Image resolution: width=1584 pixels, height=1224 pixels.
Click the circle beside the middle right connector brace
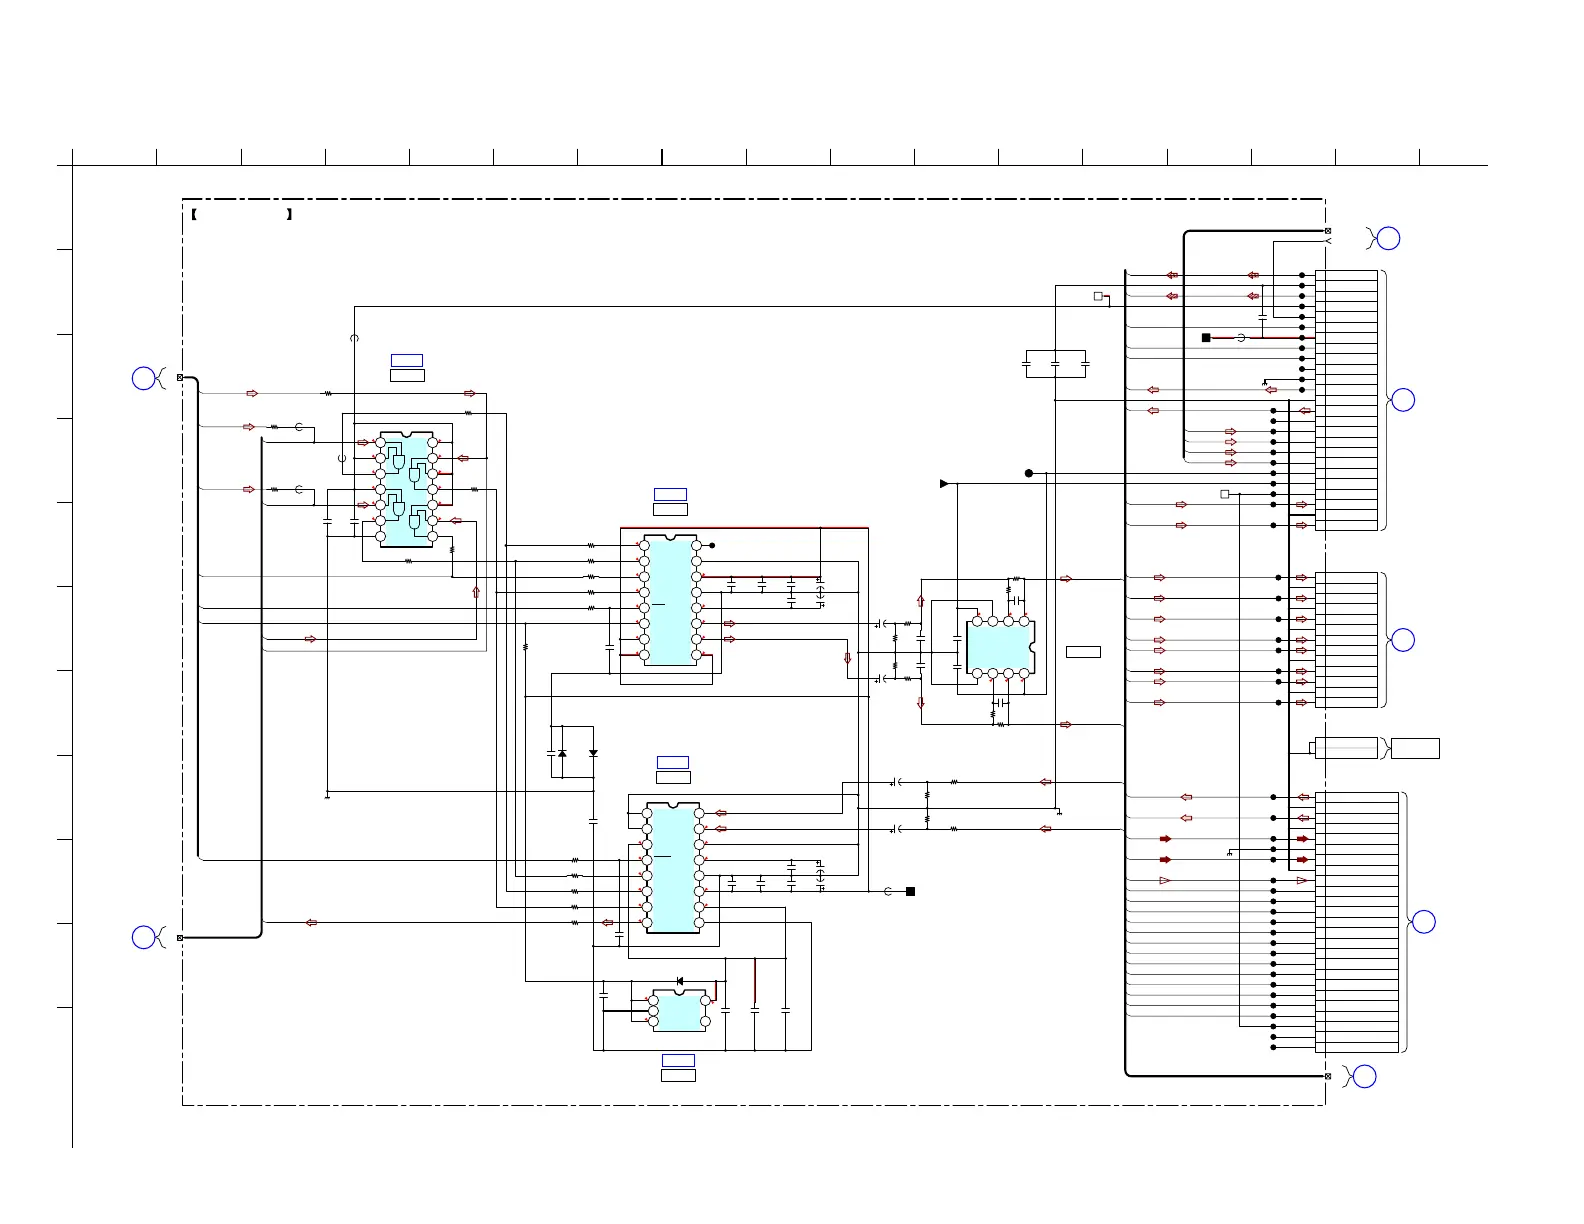1403,640
